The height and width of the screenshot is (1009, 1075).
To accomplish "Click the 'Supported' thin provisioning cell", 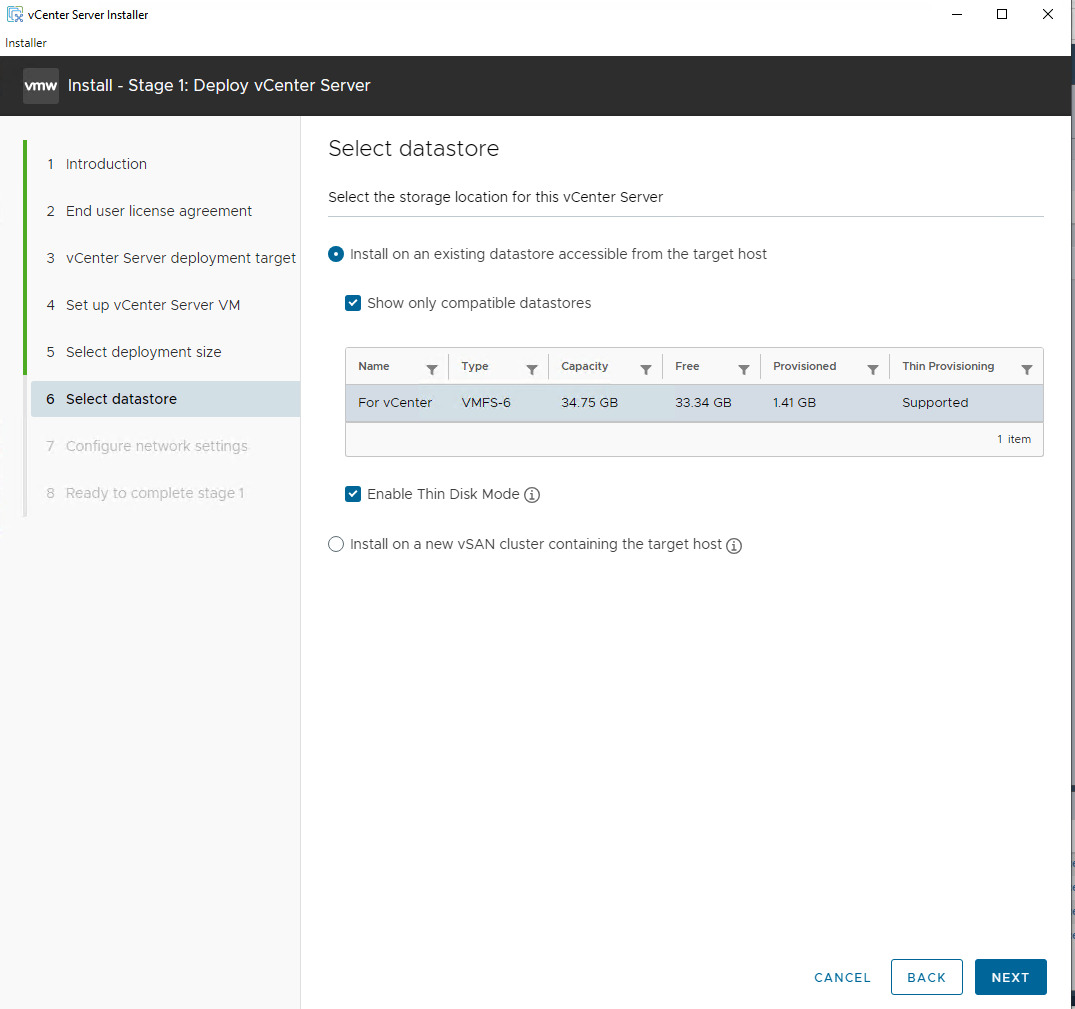I will tap(934, 402).
